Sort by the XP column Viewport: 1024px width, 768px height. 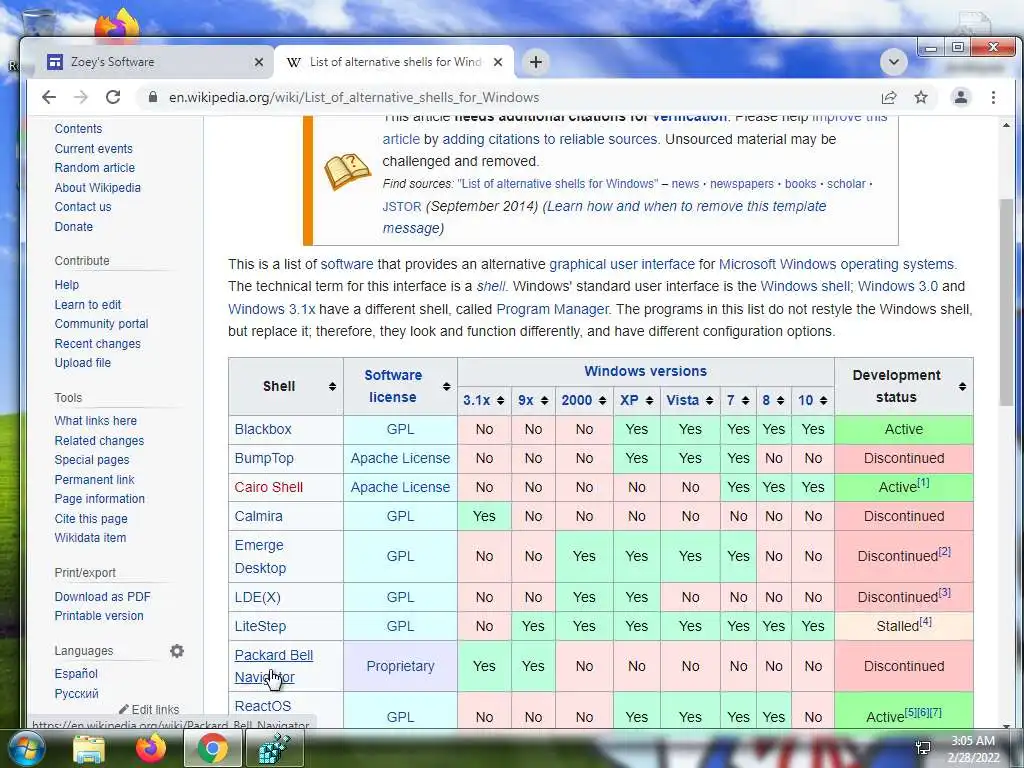click(x=649, y=400)
